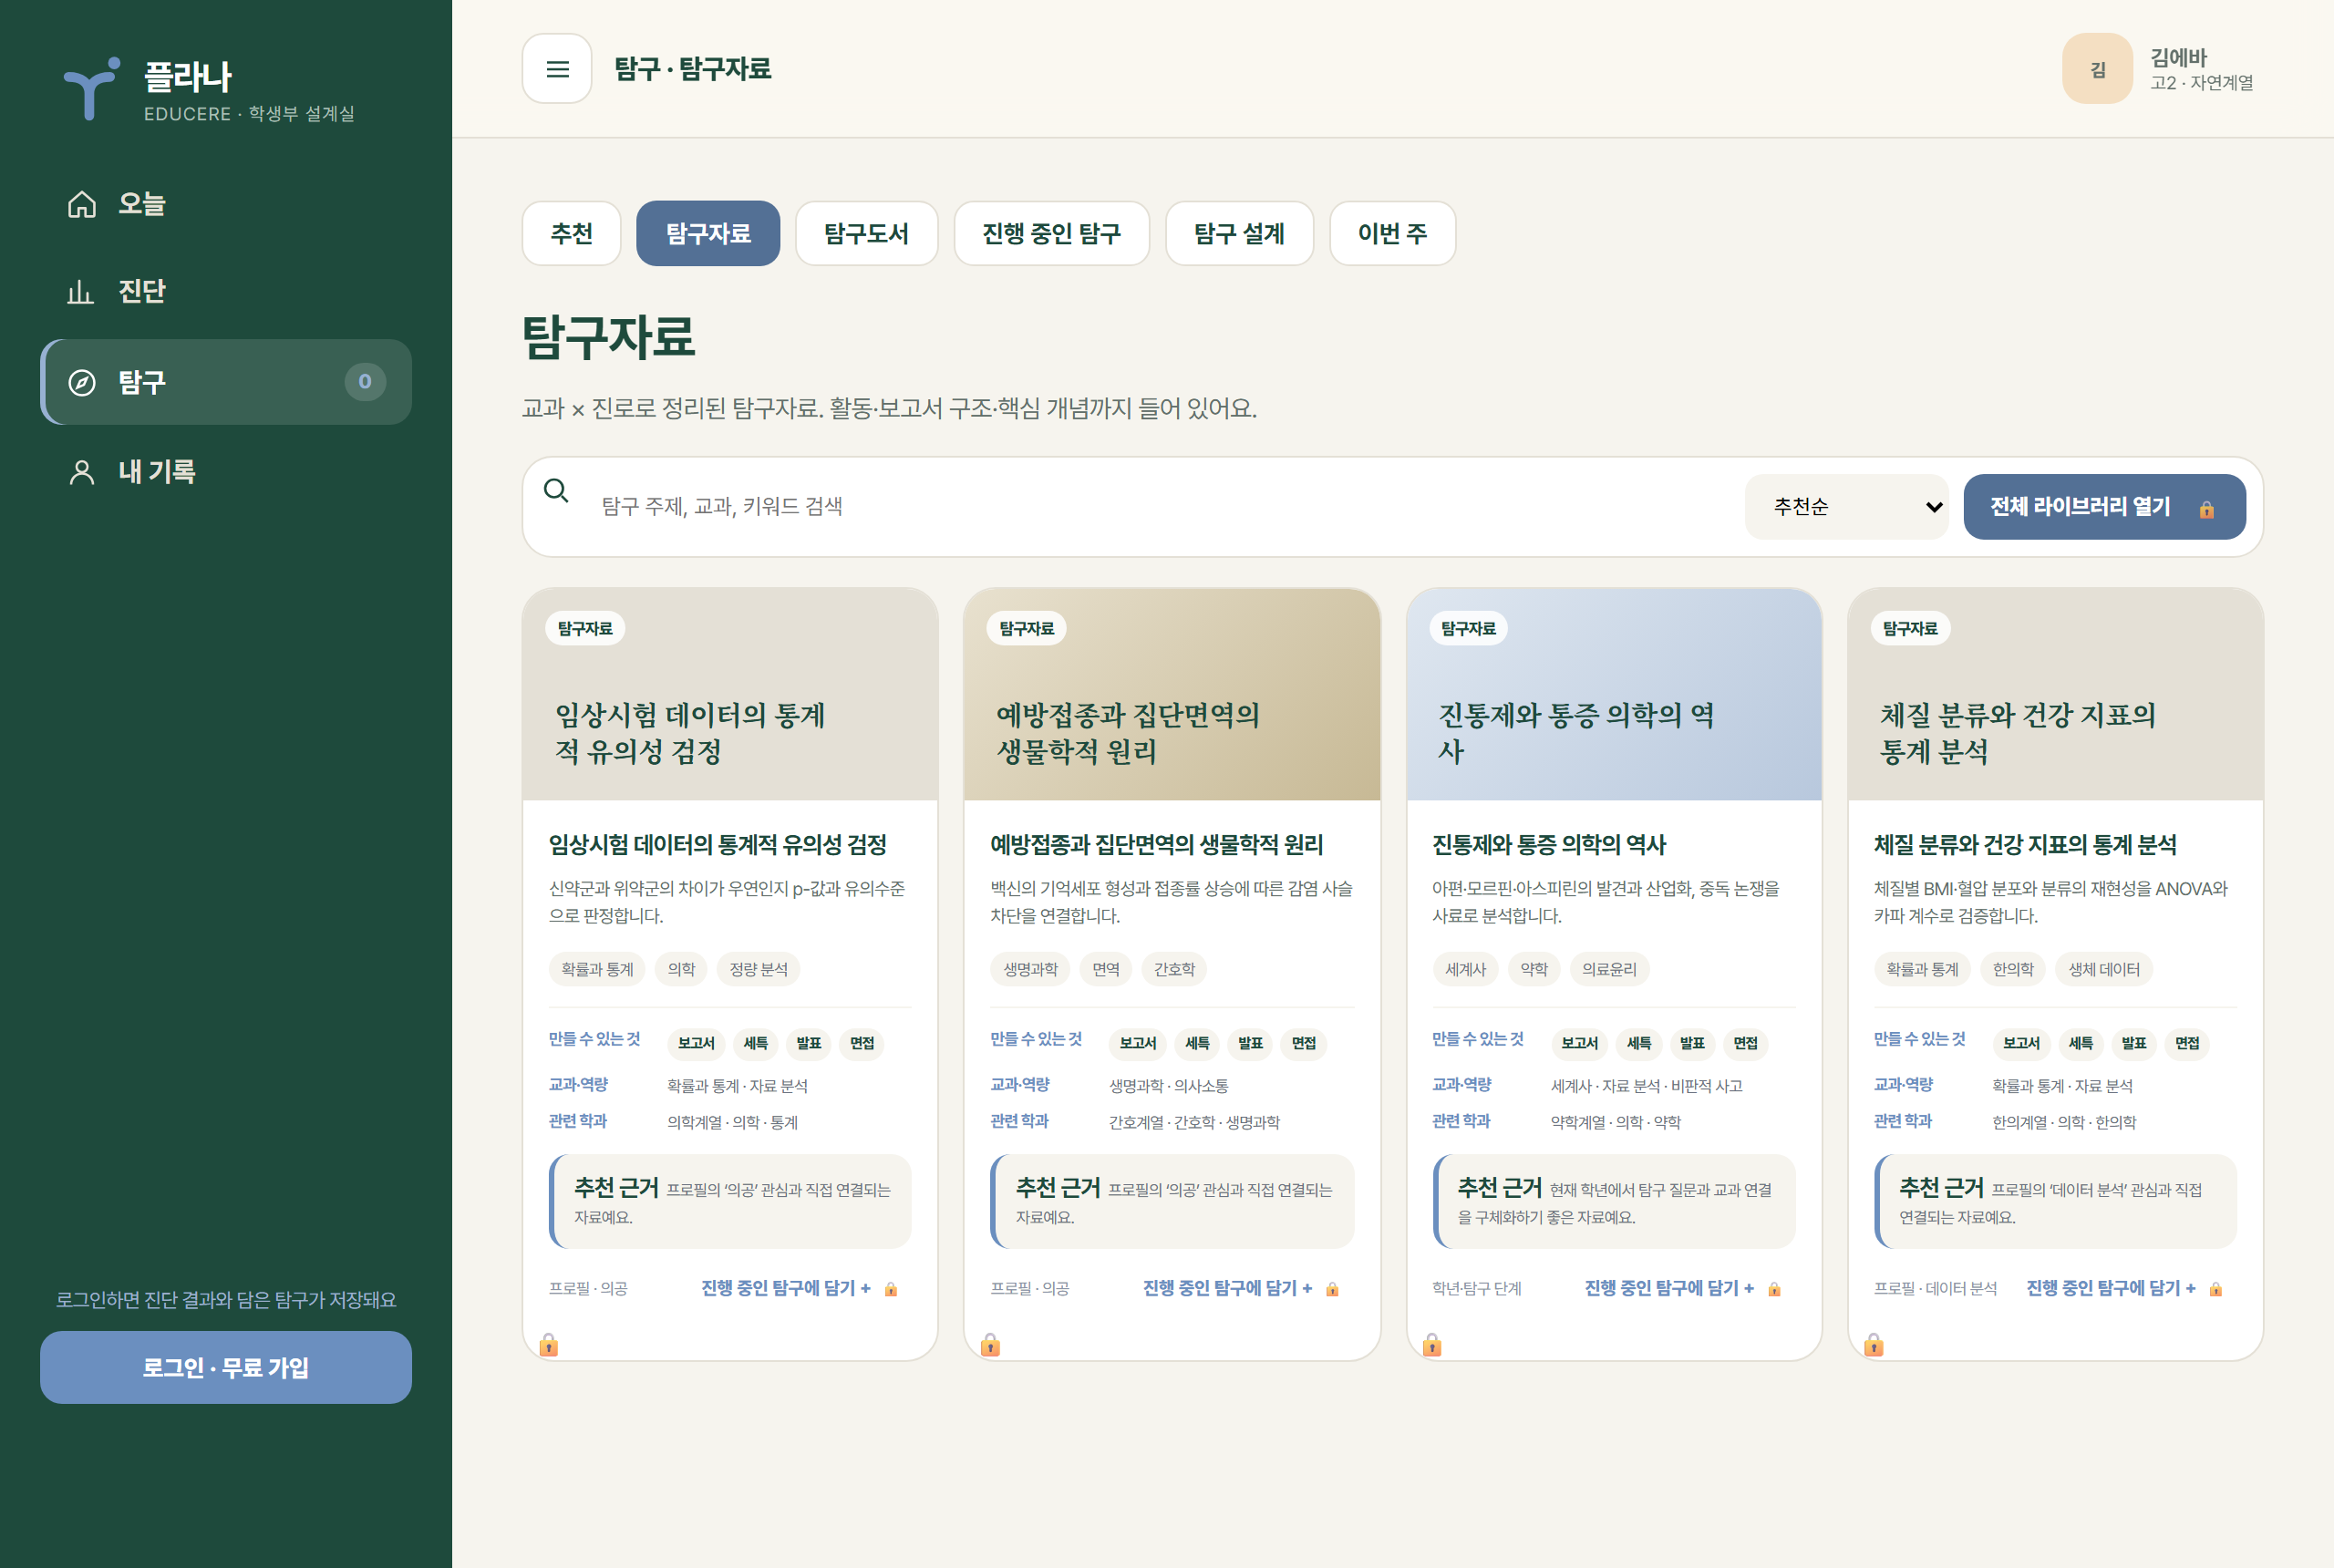Click the 김 profile avatar
This screenshot has width=2334, height=1568.
click(2097, 69)
